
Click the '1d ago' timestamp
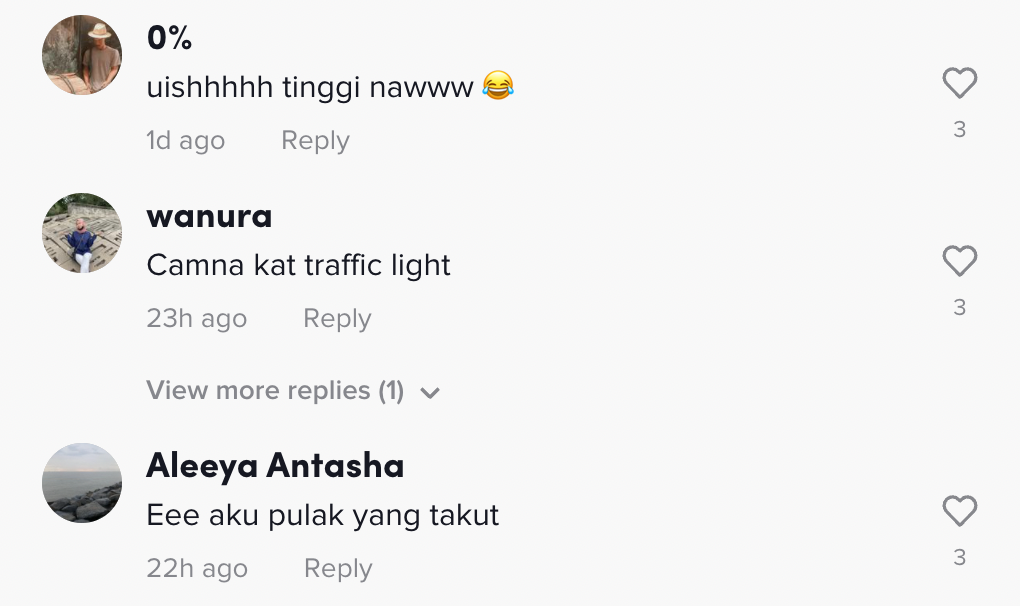coord(186,141)
